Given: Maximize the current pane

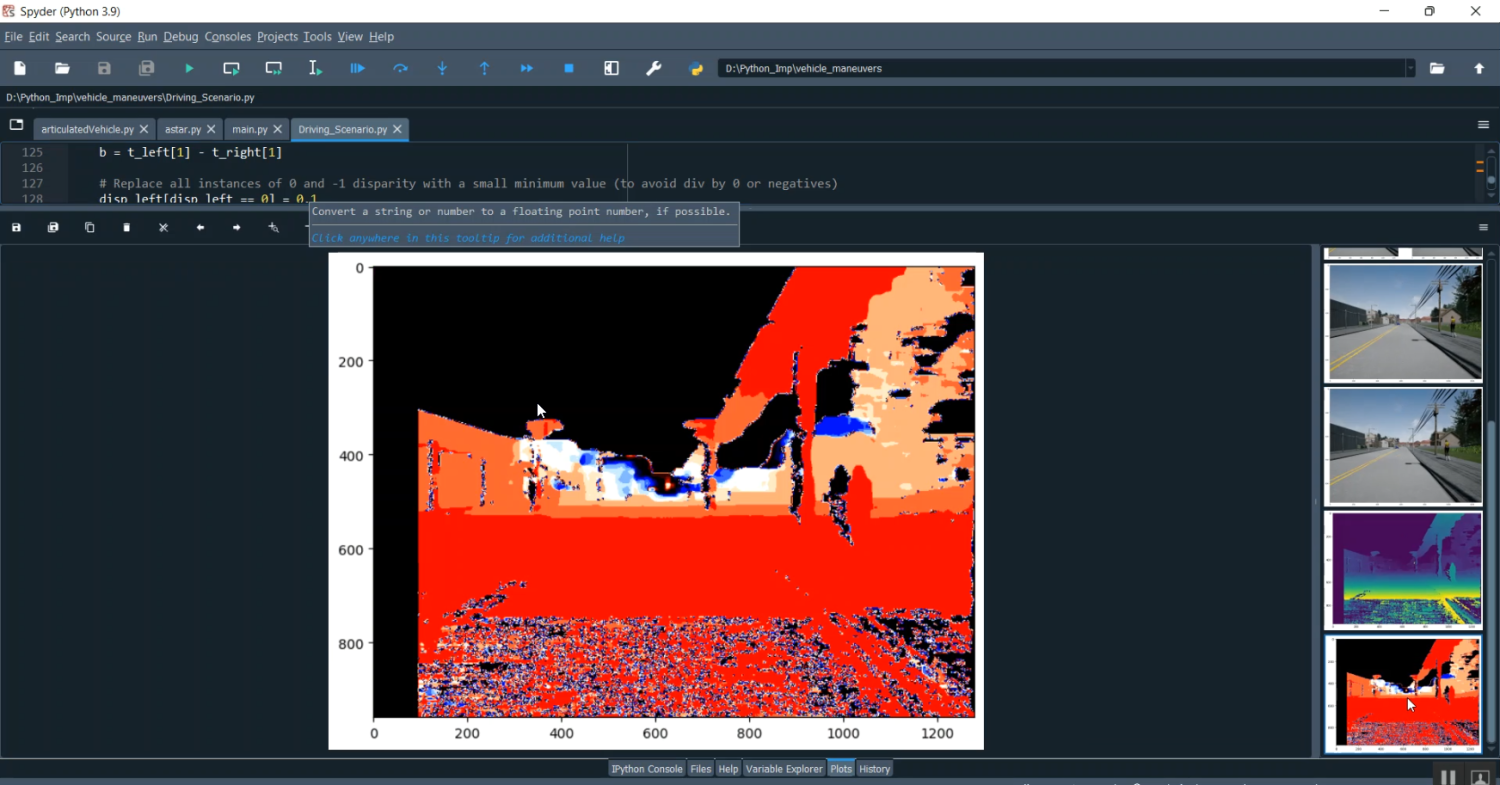Looking at the screenshot, I should pos(611,68).
